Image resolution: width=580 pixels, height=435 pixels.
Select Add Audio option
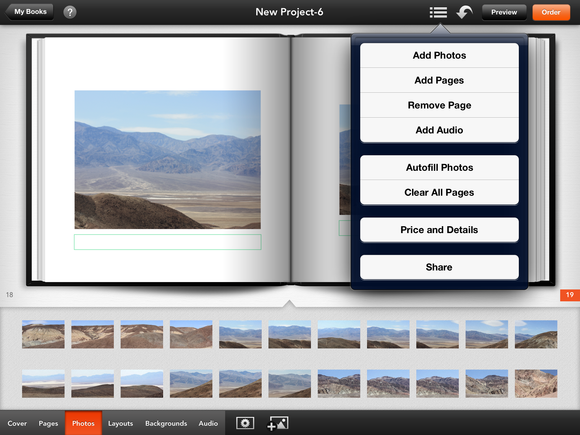[439, 130]
